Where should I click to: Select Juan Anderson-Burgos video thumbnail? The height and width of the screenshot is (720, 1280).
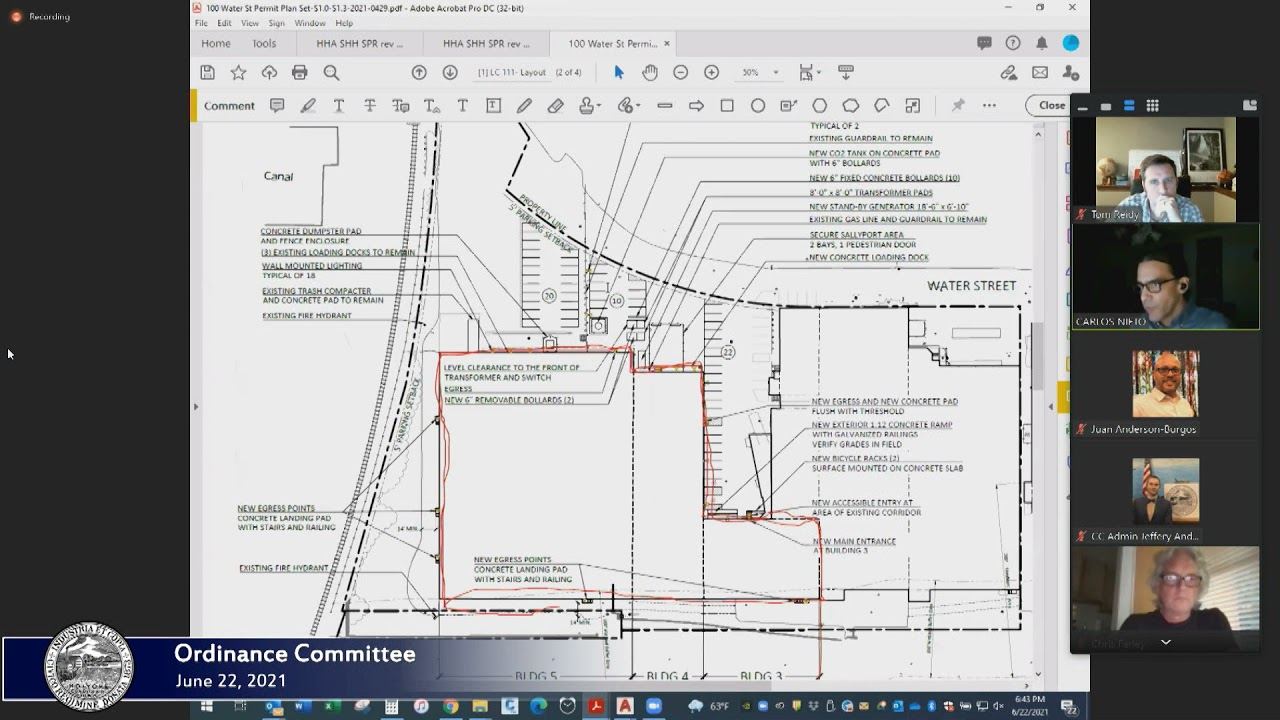pos(1166,383)
